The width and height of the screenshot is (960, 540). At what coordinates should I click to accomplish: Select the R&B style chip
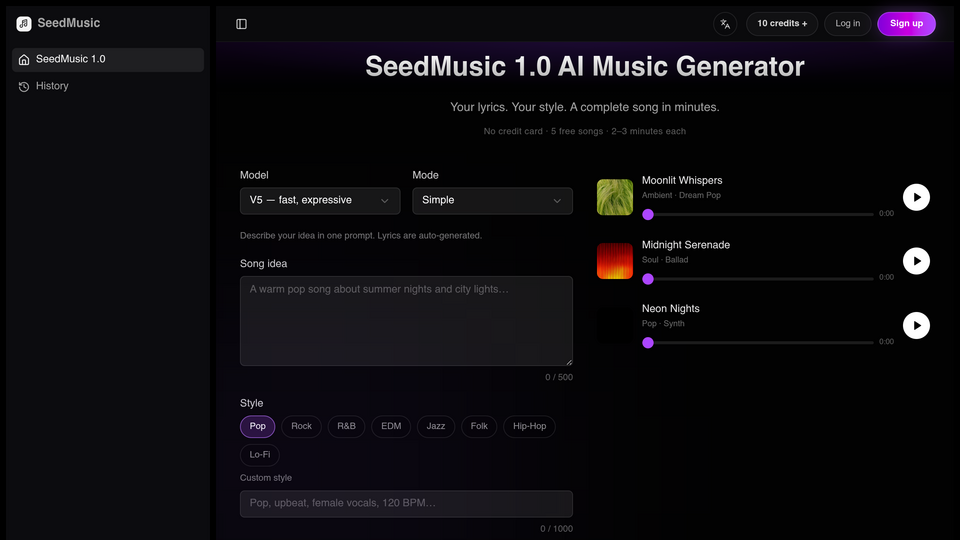pos(347,426)
